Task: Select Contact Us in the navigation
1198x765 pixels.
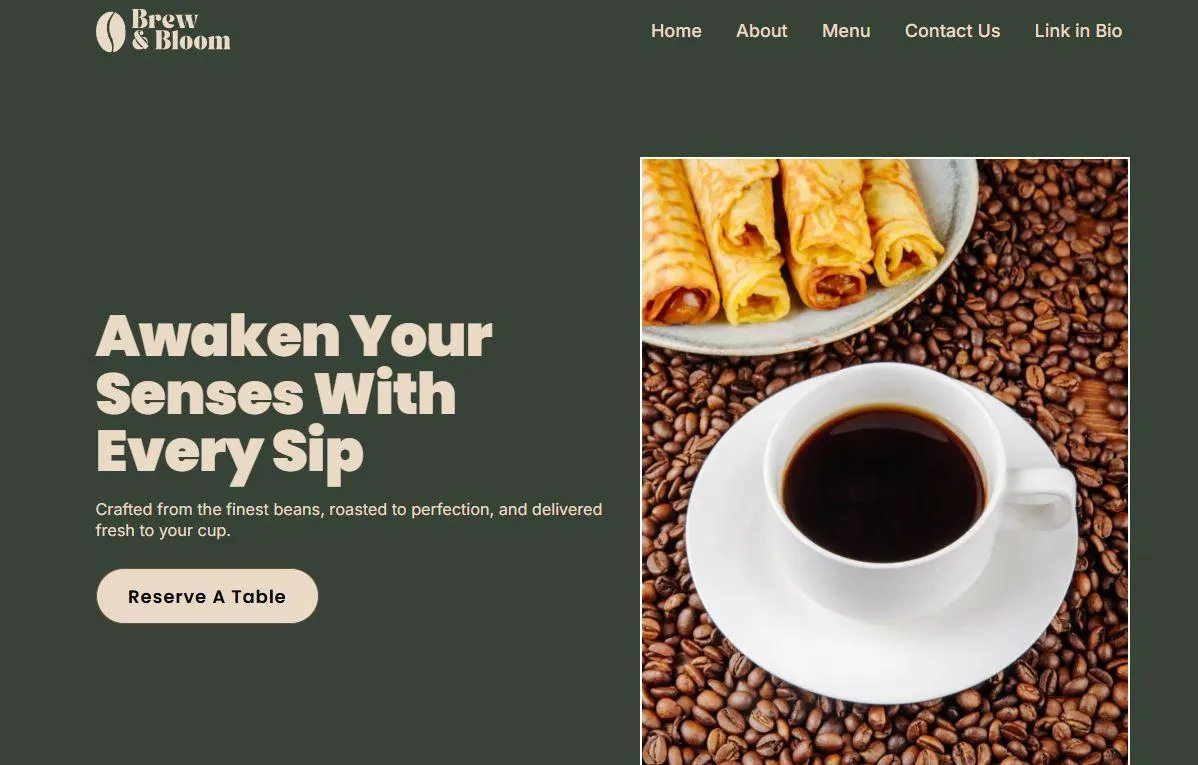Action: point(952,31)
